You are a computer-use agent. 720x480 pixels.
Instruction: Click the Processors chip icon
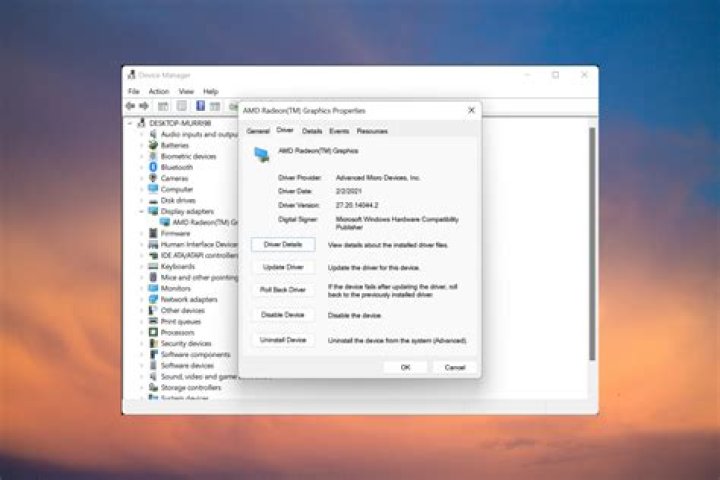[x=153, y=332]
